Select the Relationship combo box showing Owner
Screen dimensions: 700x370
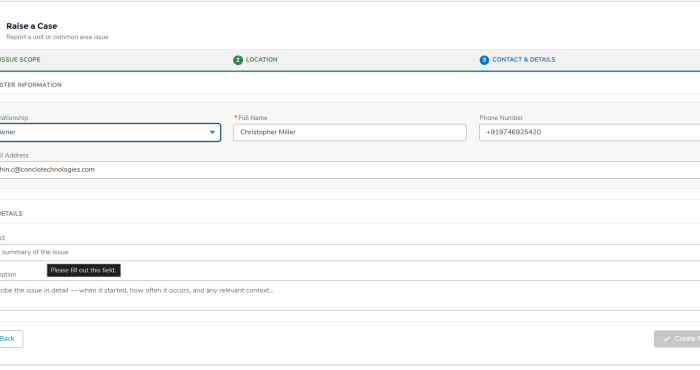pos(110,133)
